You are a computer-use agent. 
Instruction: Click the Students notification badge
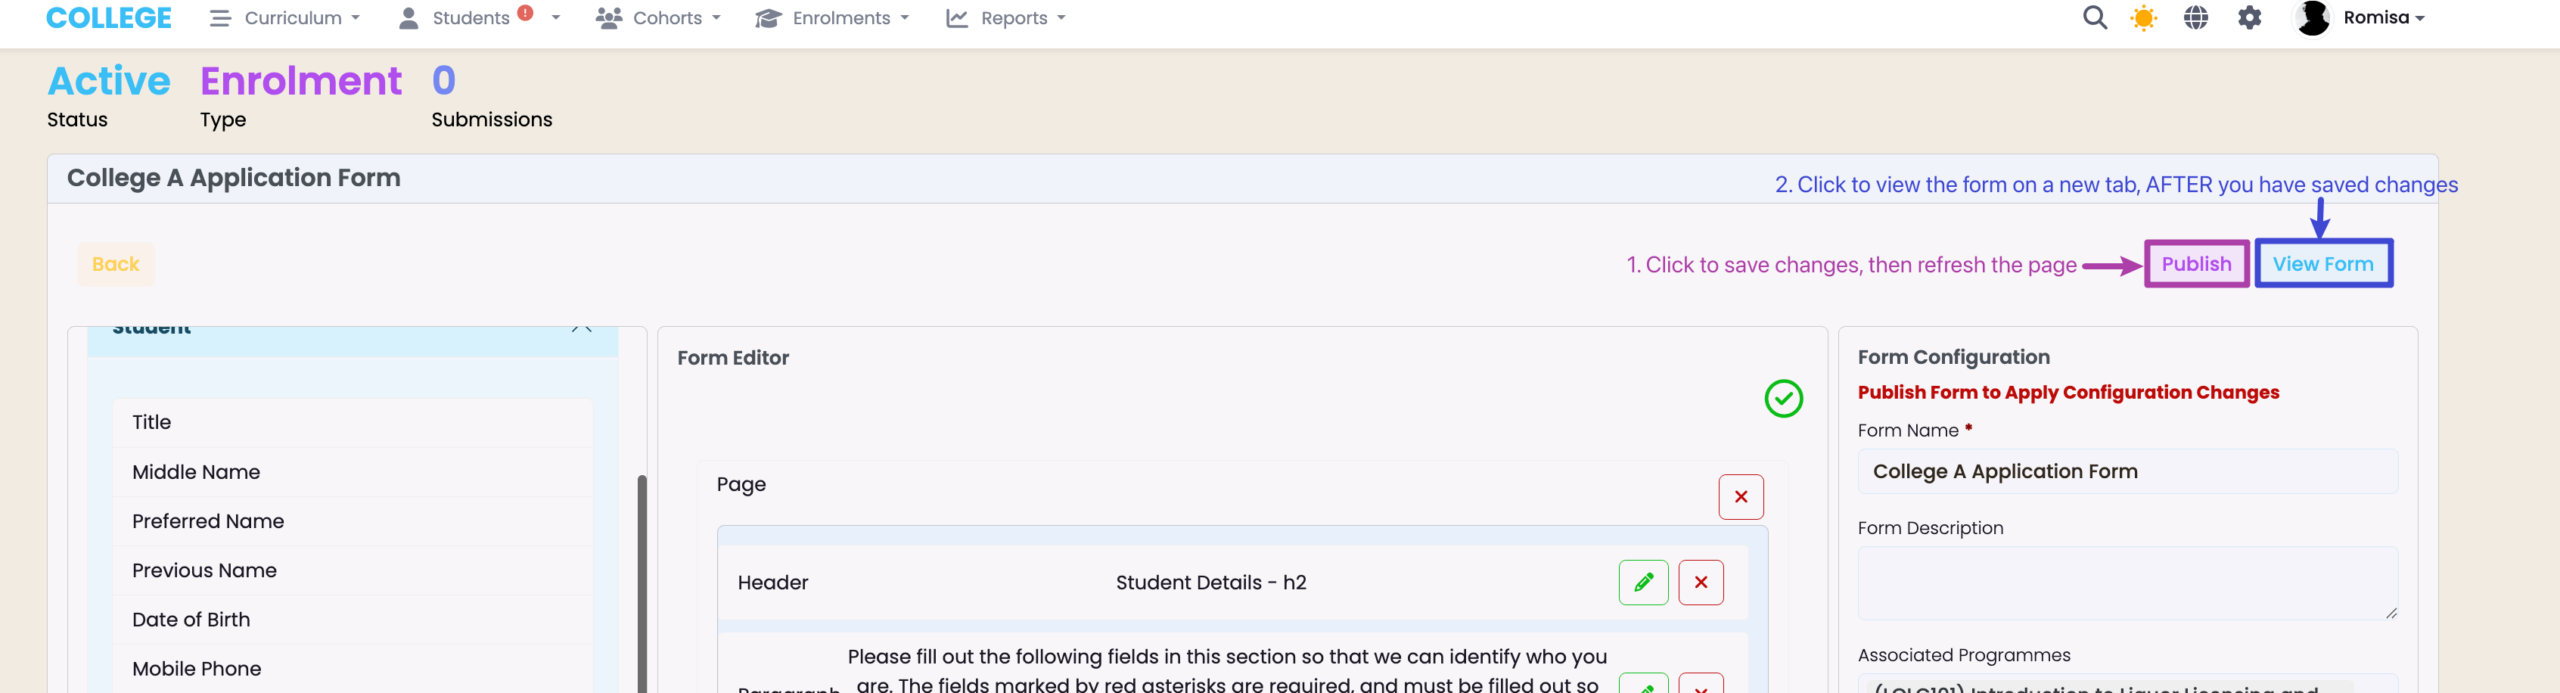tap(525, 13)
